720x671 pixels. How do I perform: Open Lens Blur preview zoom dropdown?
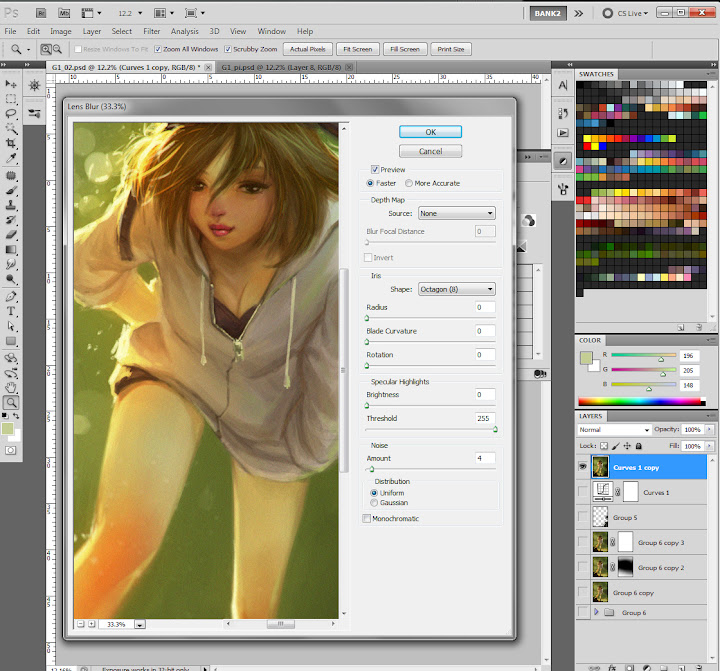point(141,624)
